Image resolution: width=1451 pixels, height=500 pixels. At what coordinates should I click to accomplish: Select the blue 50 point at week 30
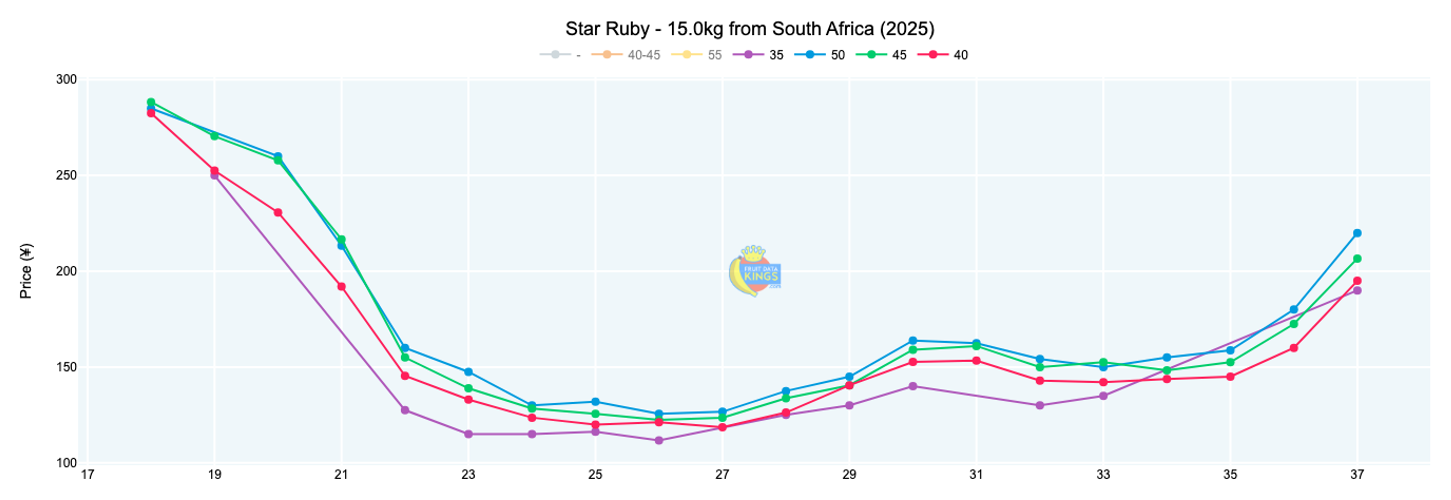click(912, 341)
